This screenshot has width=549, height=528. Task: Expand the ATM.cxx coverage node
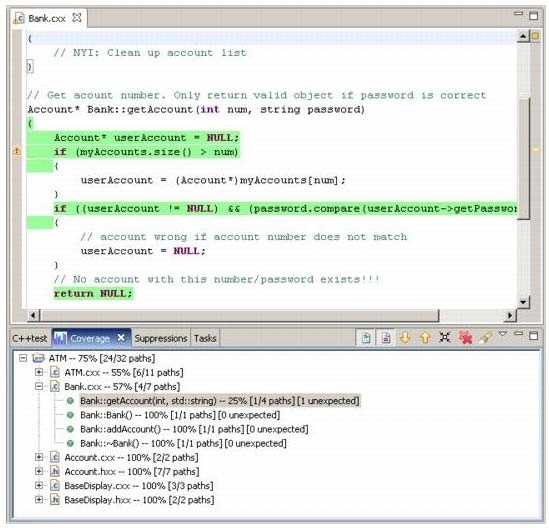coord(39,372)
